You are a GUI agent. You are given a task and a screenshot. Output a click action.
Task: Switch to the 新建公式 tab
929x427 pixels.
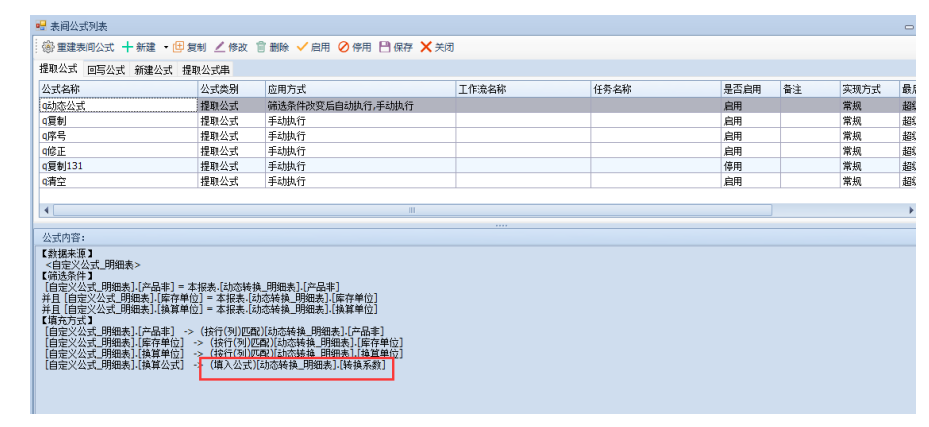pos(154,70)
